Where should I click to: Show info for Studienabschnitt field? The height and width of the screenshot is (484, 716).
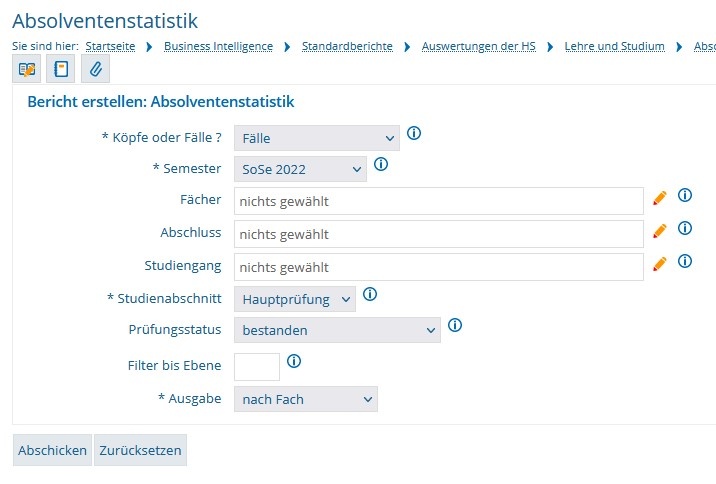(x=370, y=295)
